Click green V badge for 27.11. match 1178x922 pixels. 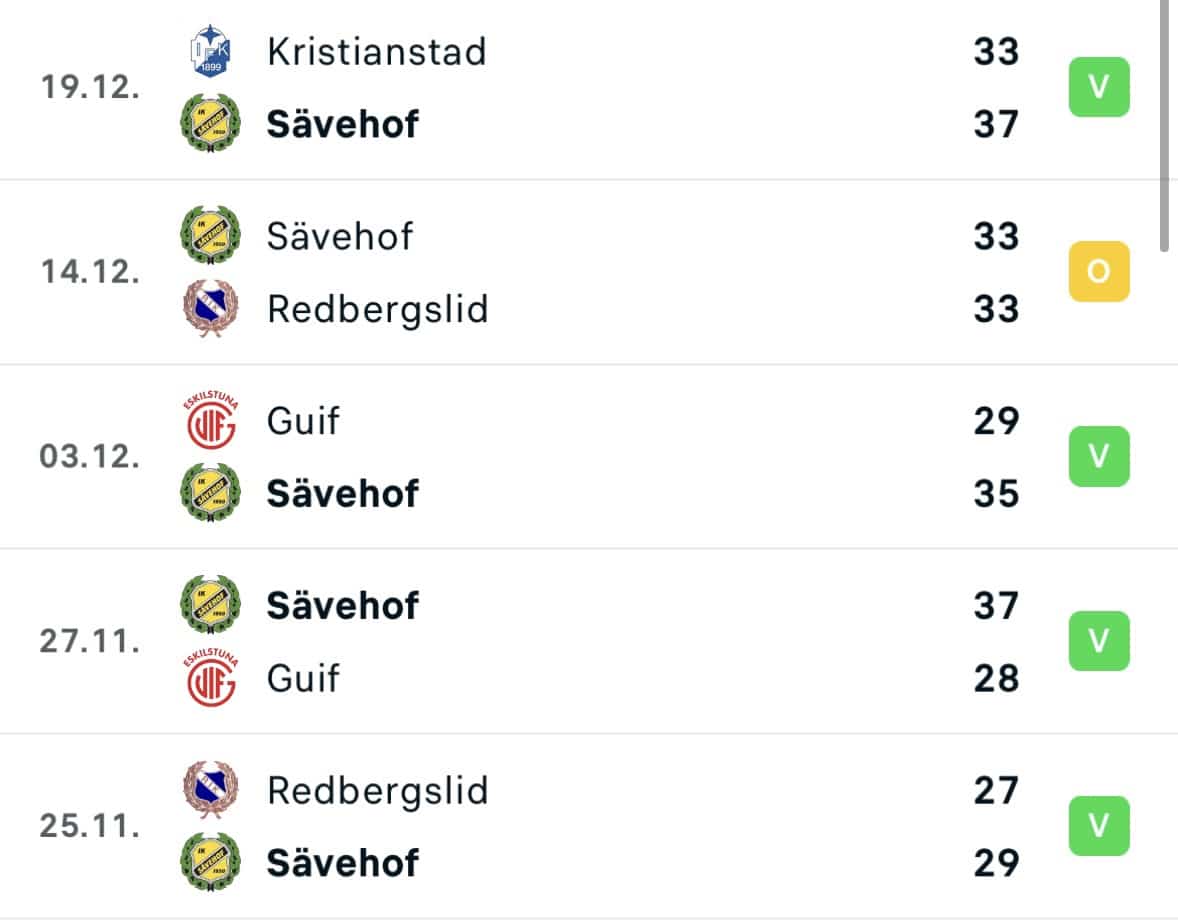pyautogui.click(x=1099, y=641)
